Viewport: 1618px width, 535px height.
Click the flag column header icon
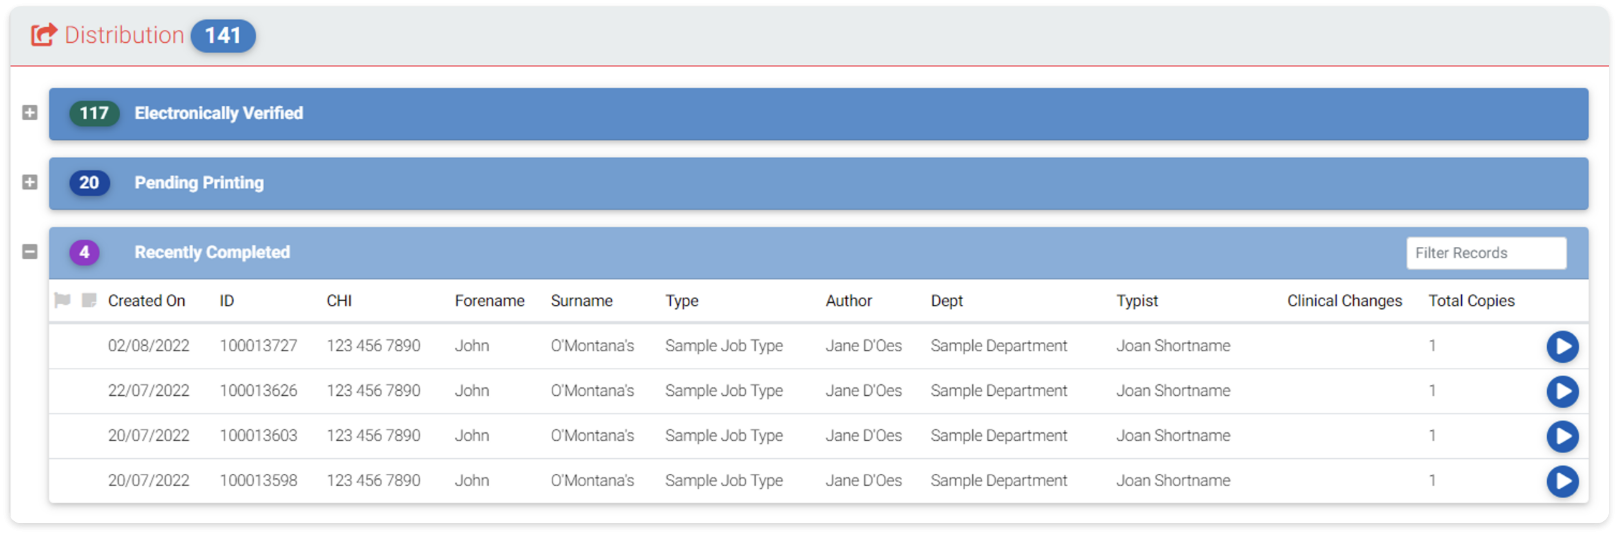(62, 300)
